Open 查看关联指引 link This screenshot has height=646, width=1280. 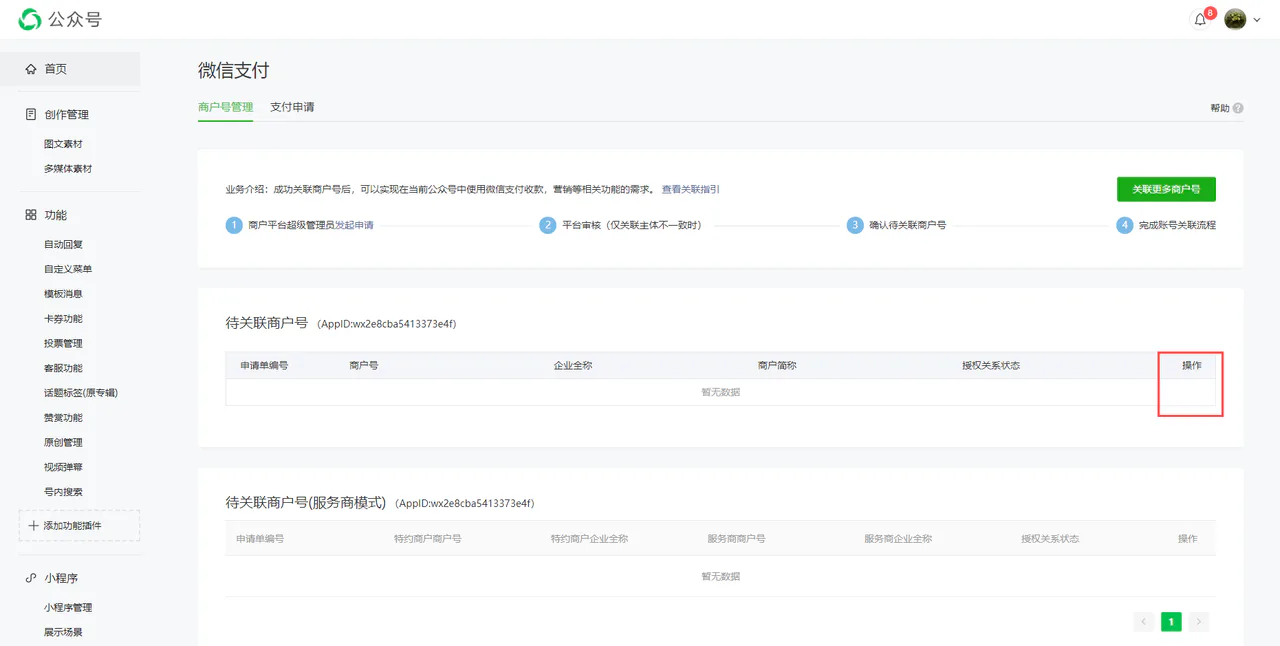click(x=690, y=189)
